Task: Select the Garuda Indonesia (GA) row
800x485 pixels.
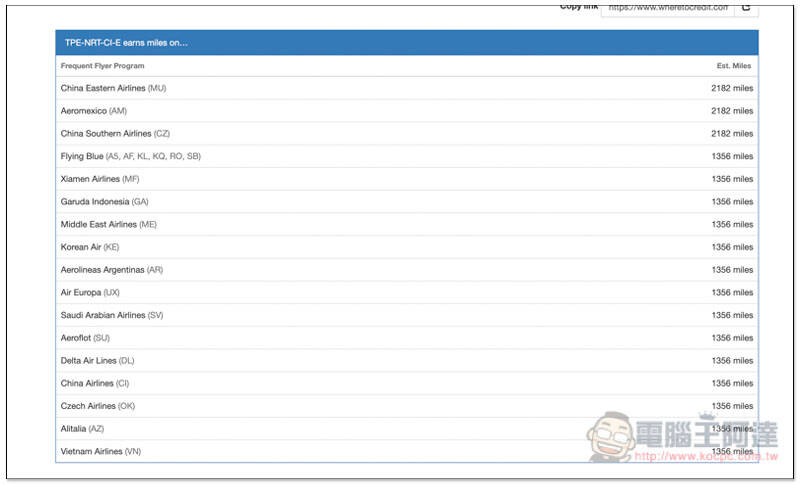Action: [x=407, y=201]
